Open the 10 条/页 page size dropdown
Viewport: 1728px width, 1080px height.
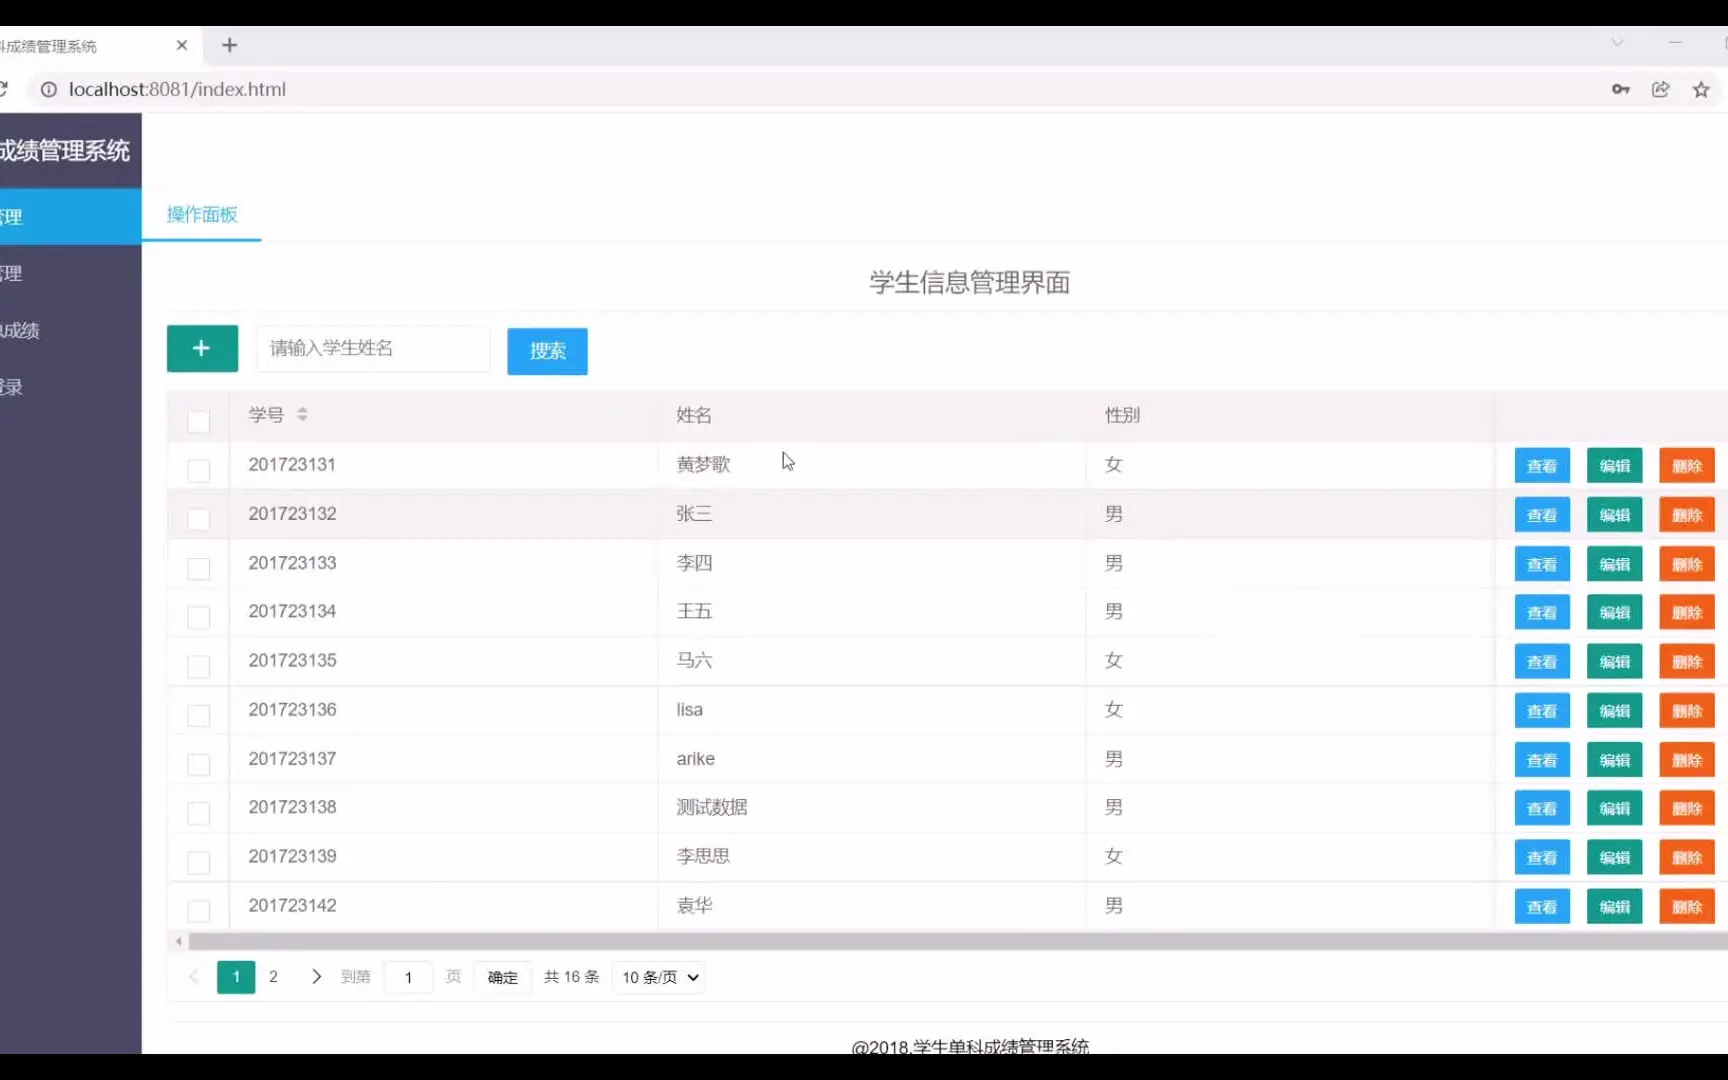(657, 977)
